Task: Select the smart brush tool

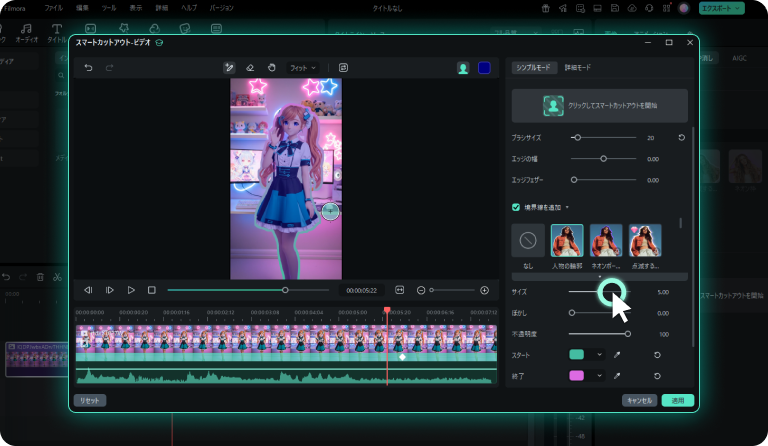Action: tap(229, 68)
